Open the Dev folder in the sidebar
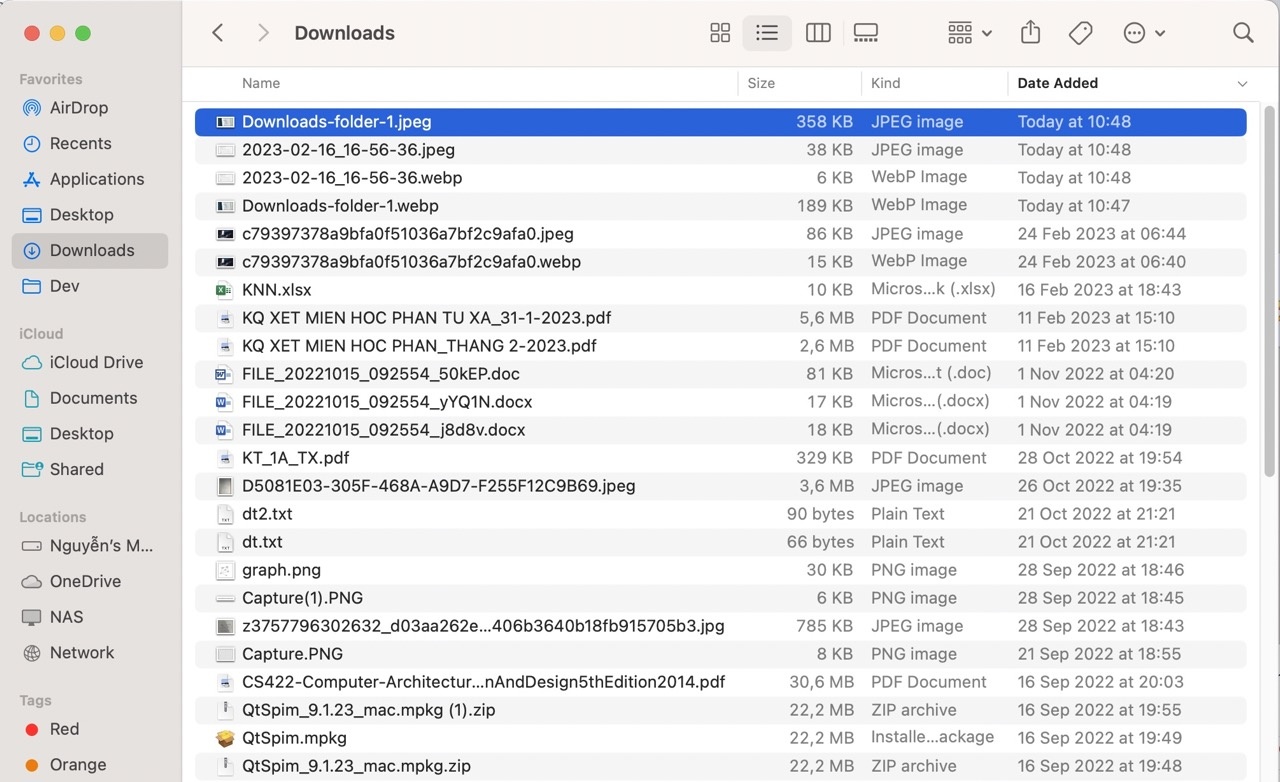This screenshot has width=1280, height=782. pyautogui.click(x=64, y=285)
